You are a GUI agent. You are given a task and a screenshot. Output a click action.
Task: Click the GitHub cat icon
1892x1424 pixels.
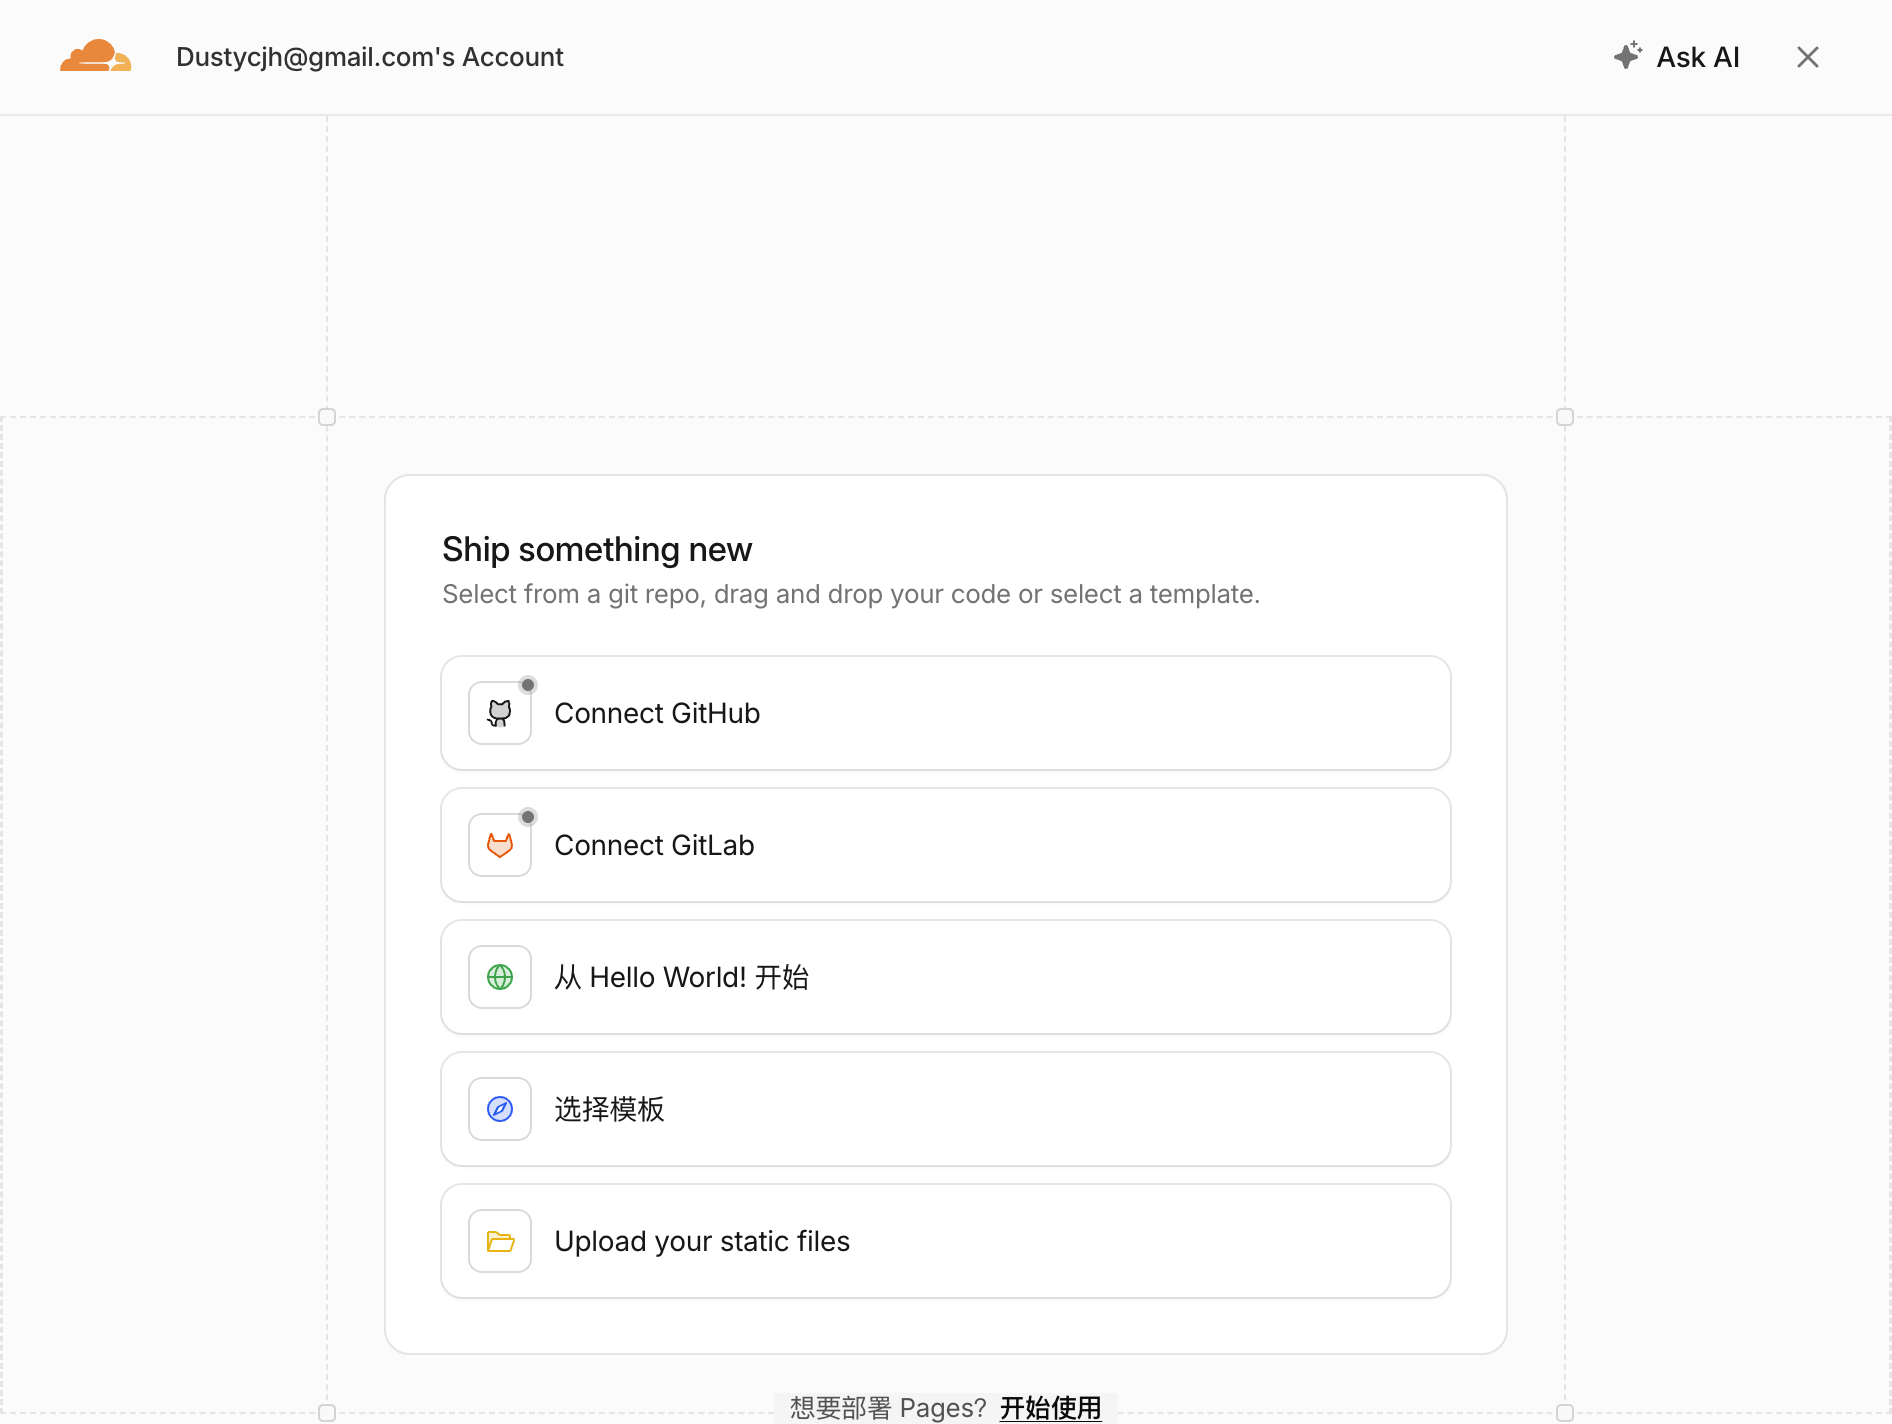tap(500, 713)
